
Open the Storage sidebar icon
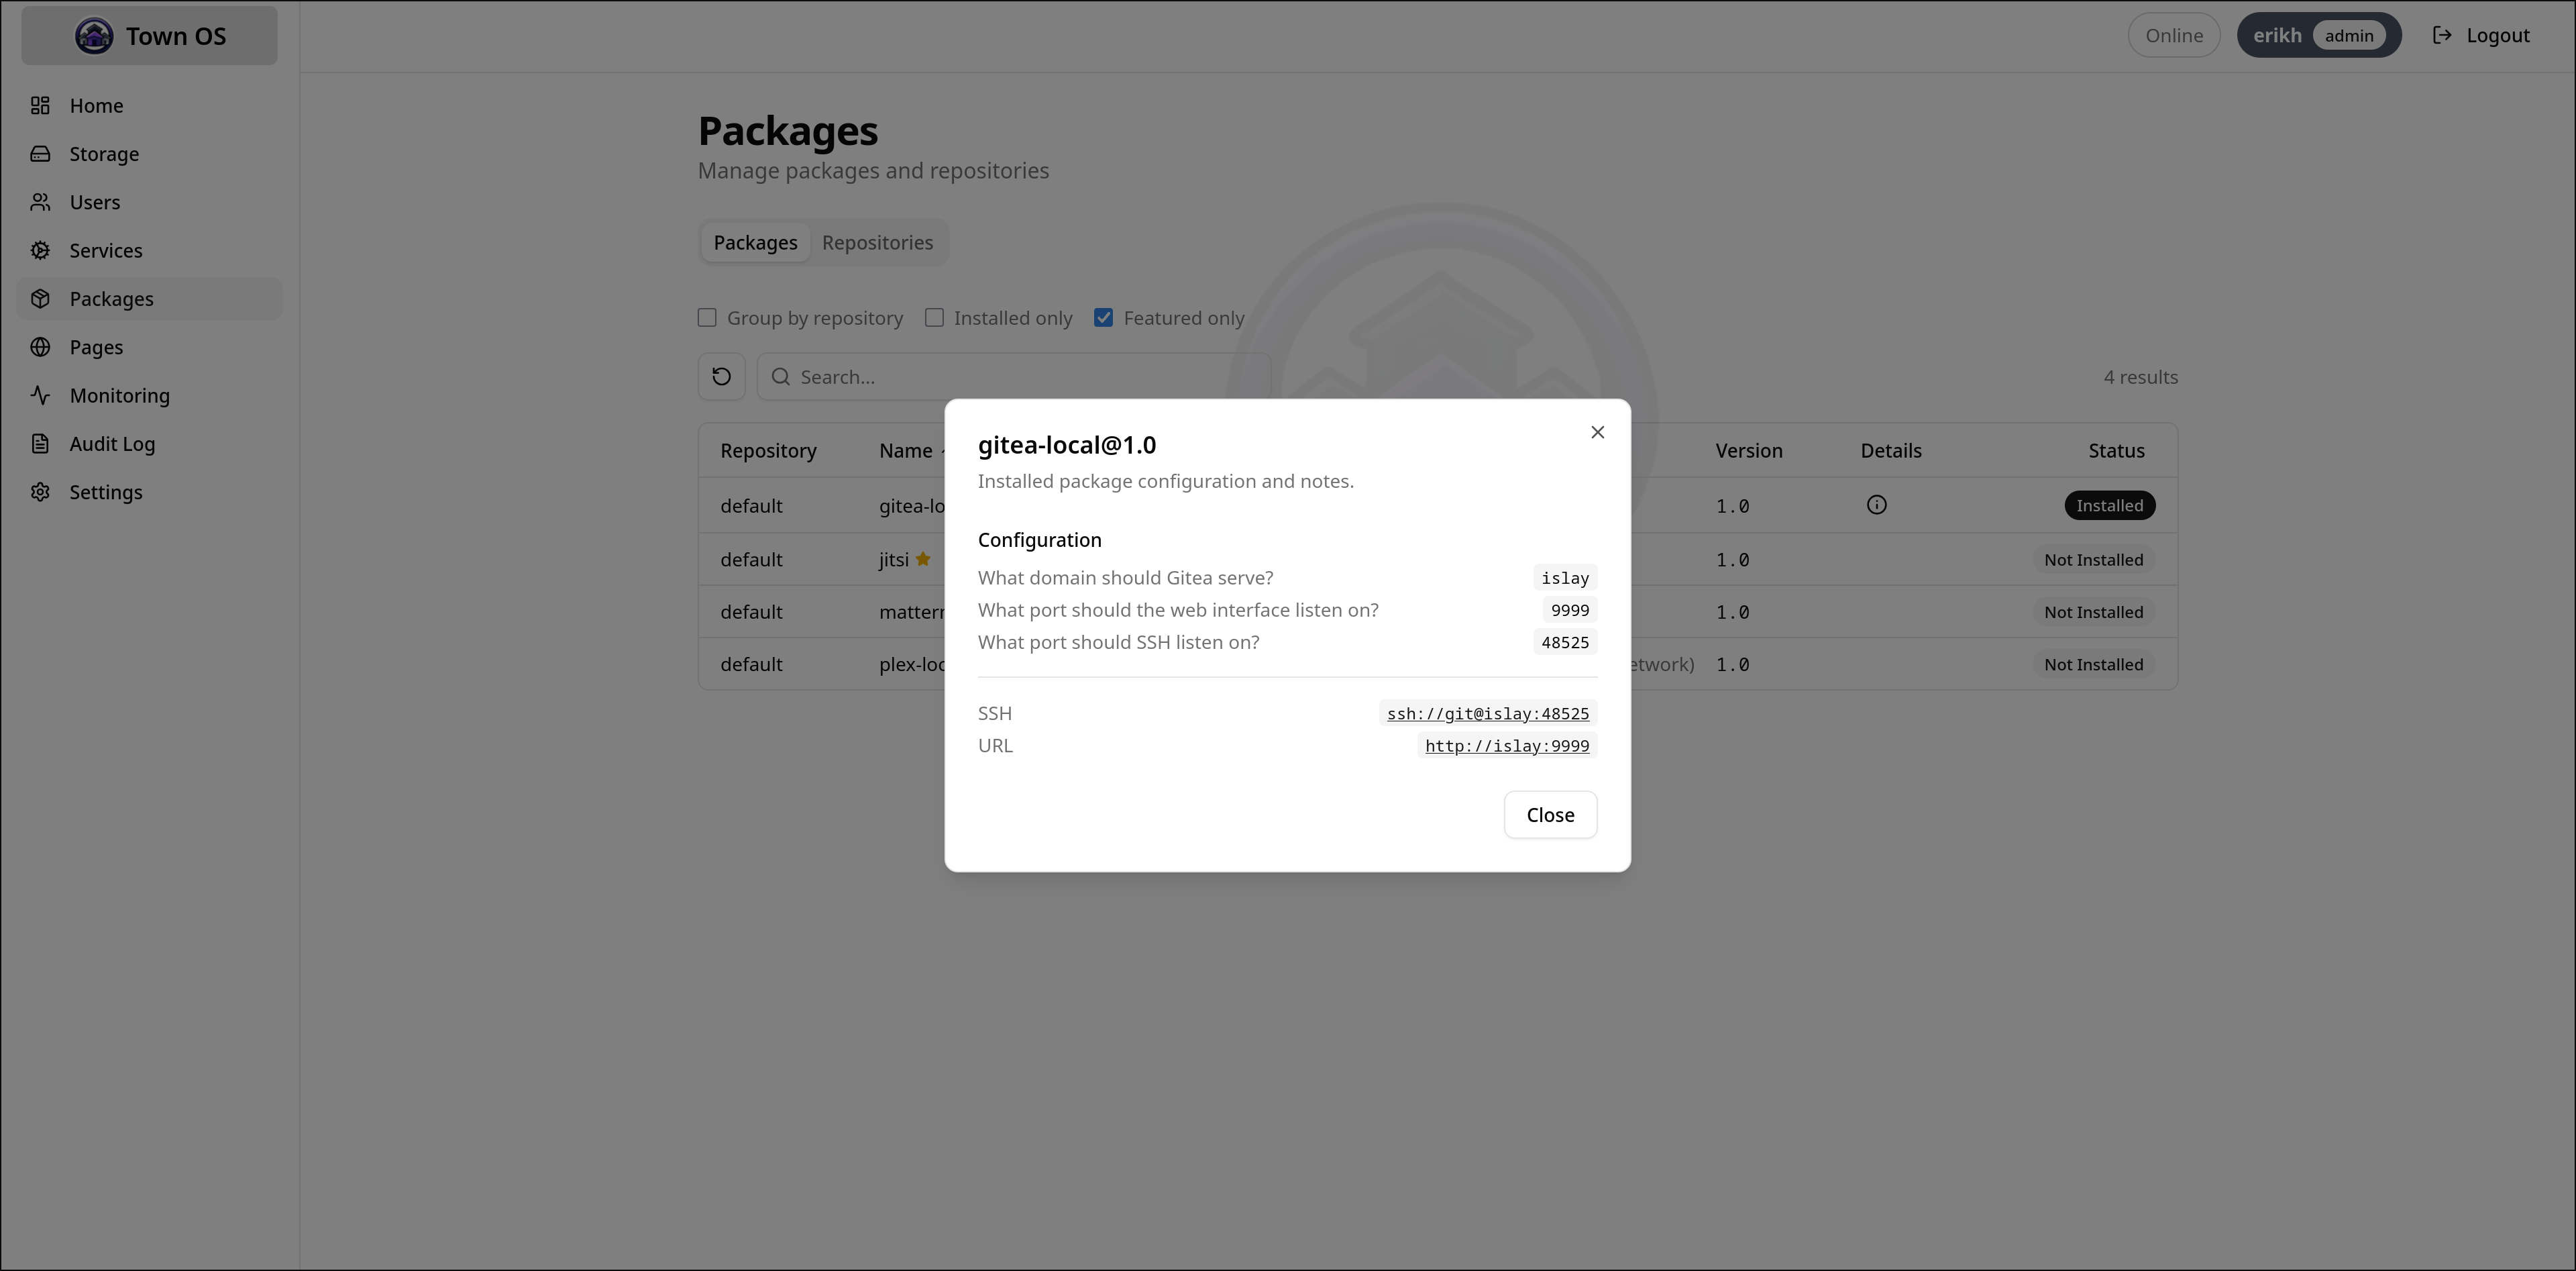pos(40,154)
